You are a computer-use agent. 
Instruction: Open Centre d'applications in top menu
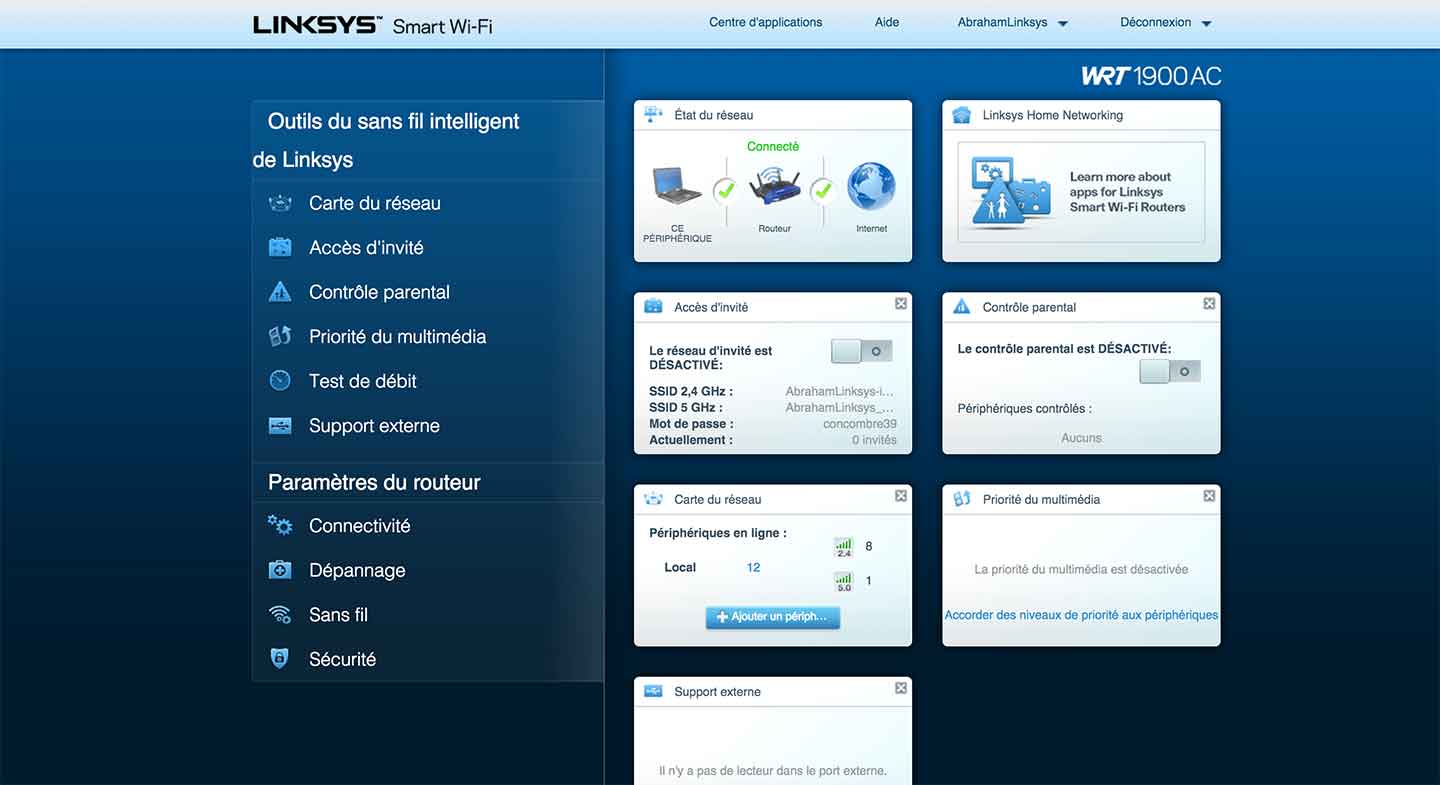pyautogui.click(x=765, y=22)
